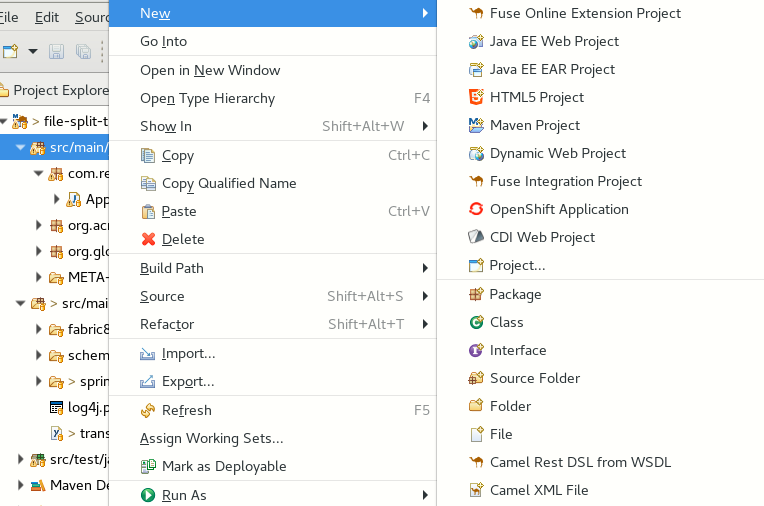Click the Import... icon
Viewport: 764px width, 506px height.
click(x=148, y=354)
